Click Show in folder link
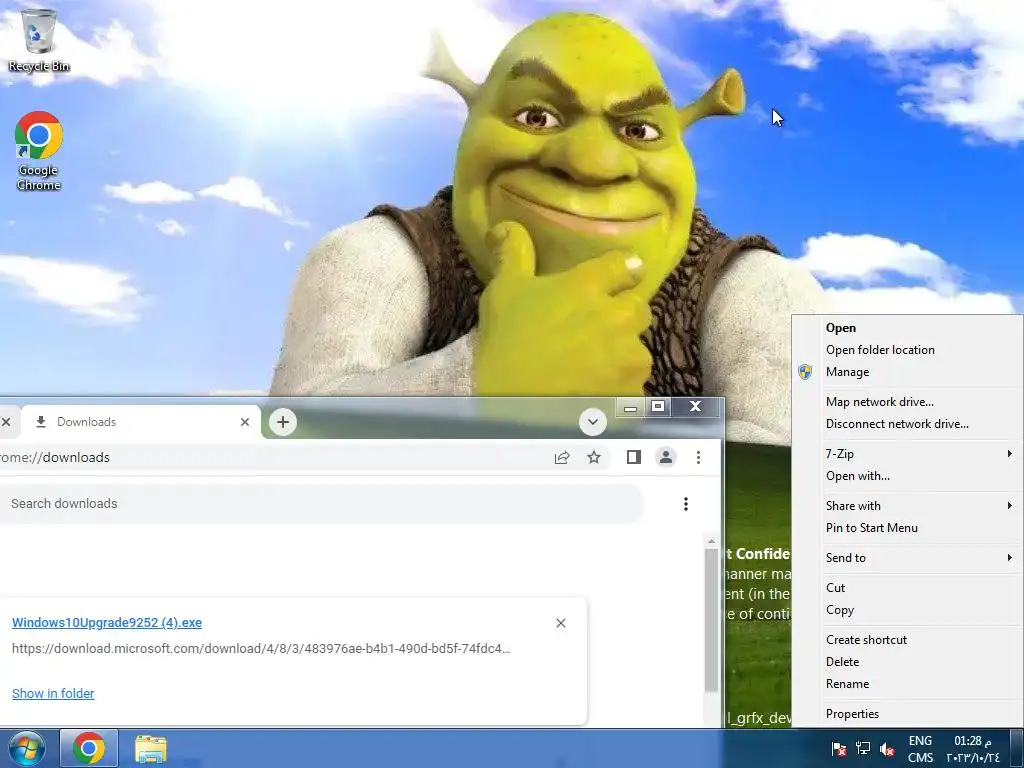1024x768 pixels. tap(53, 694)
